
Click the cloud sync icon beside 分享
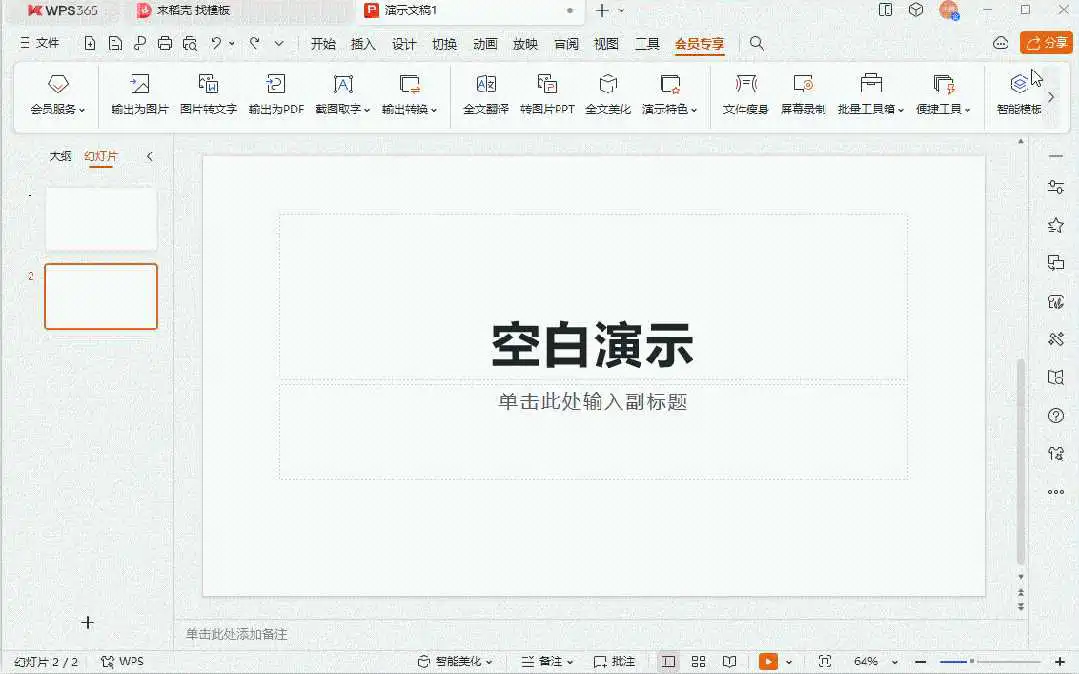pyautogui.click(x=1001, y=43)
